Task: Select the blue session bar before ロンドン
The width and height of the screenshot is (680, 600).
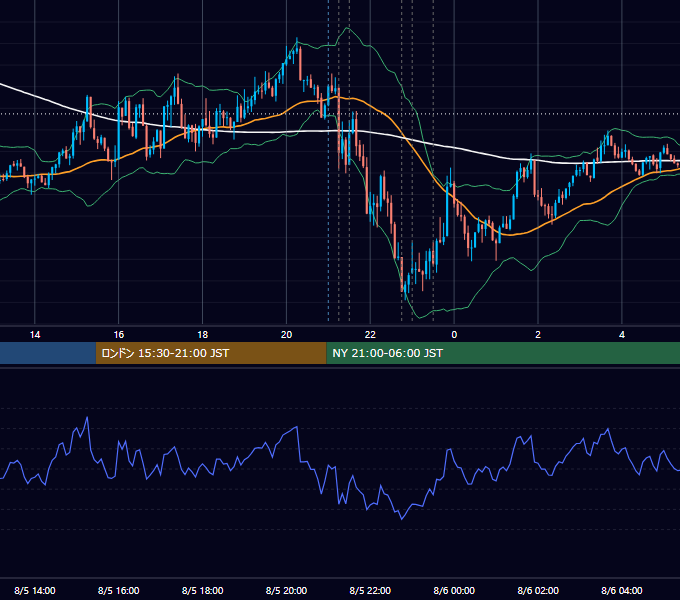Action: tap(48, 353)
